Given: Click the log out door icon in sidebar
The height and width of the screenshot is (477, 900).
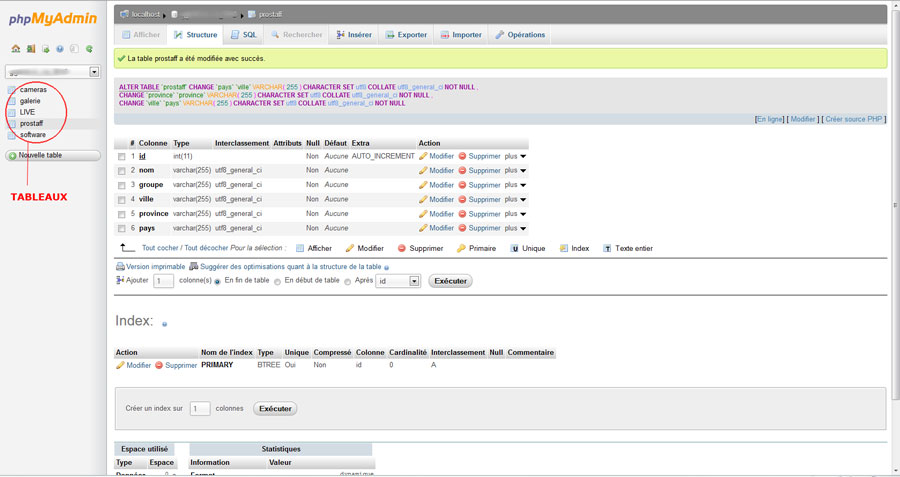Looking at the screenshot, I should 31,49.
